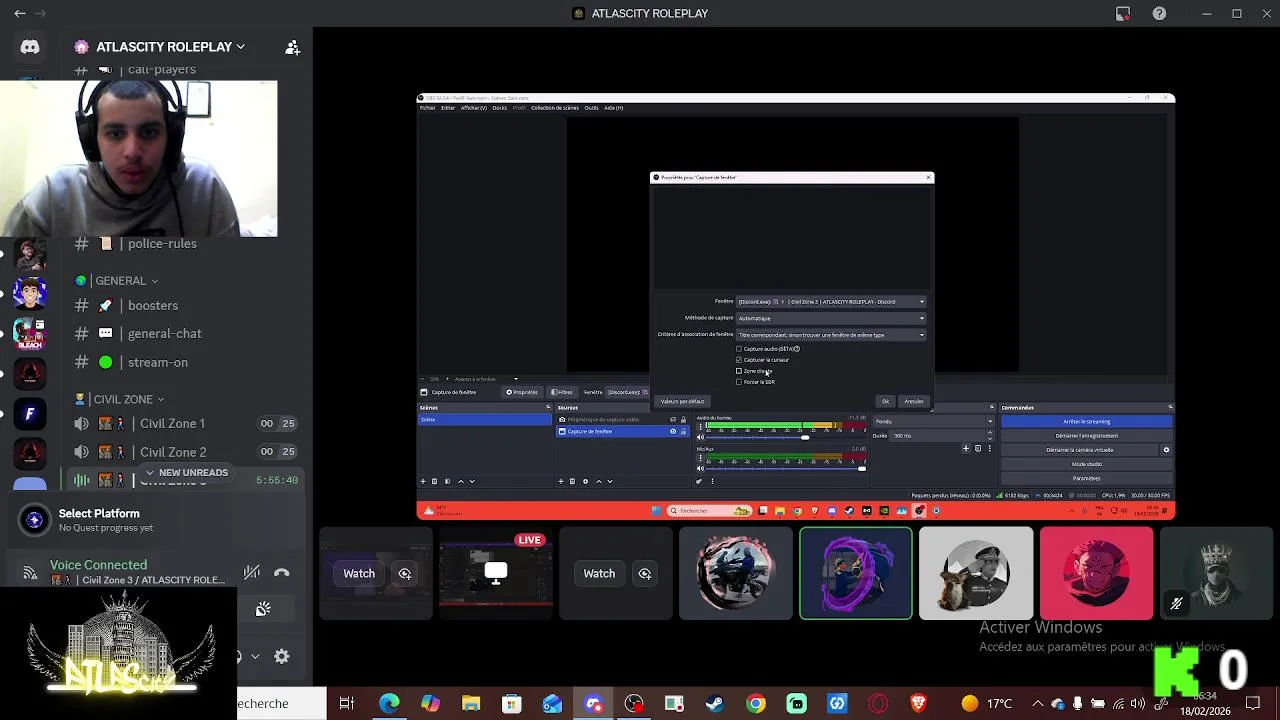This screenshot has height=720, width=1280.
Task: Lock the Périphérique de capture vidéo source
Action: 683,420
